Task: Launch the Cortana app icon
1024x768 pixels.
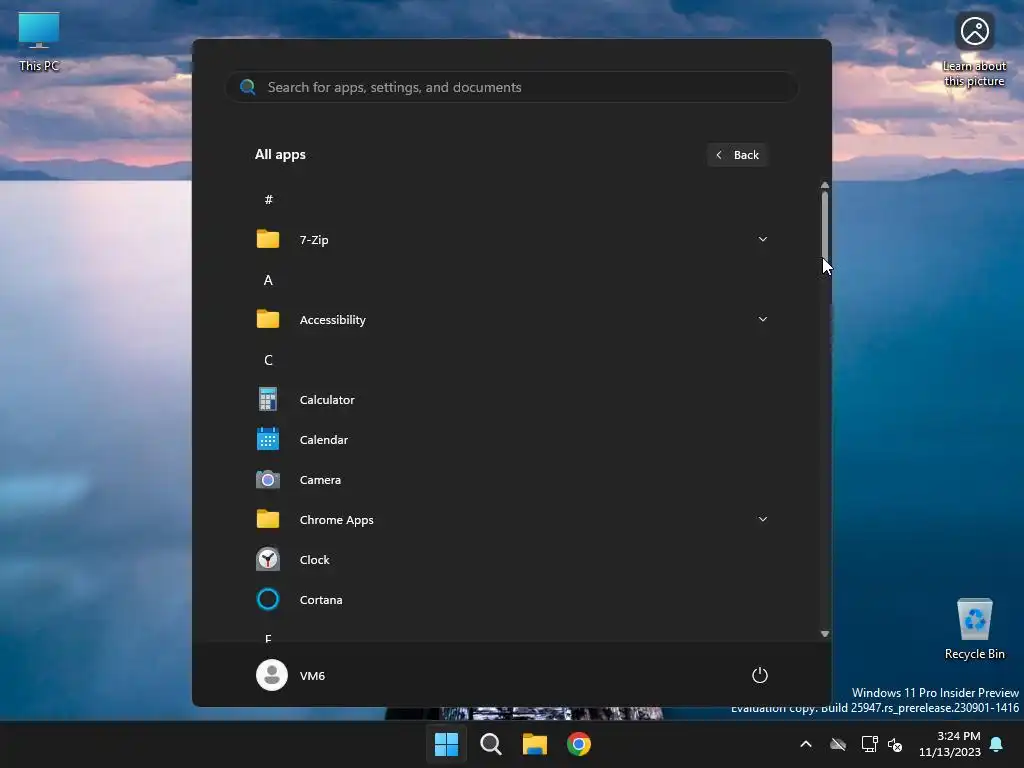Action: point(268,599)
